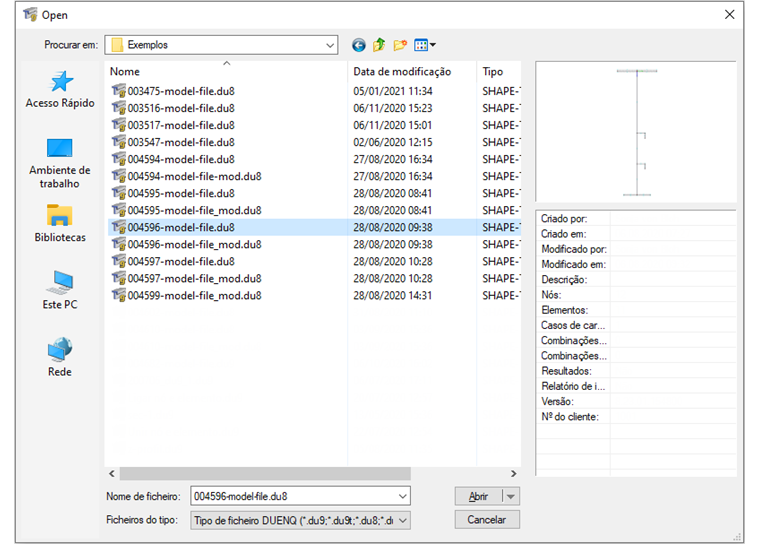Click the Nº do cliente property row
The height and width of the screenshot is (544, 760).
636,416
